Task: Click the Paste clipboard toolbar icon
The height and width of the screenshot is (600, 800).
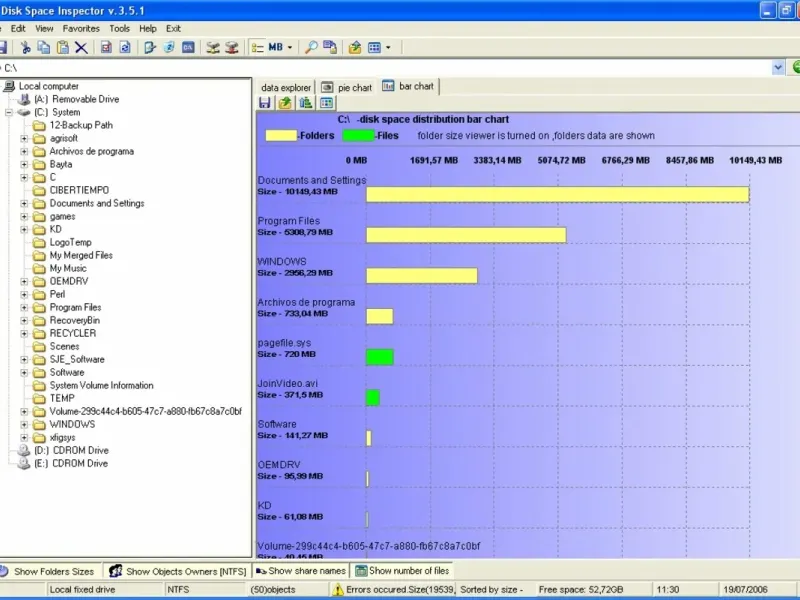Action: click(63, 47)
